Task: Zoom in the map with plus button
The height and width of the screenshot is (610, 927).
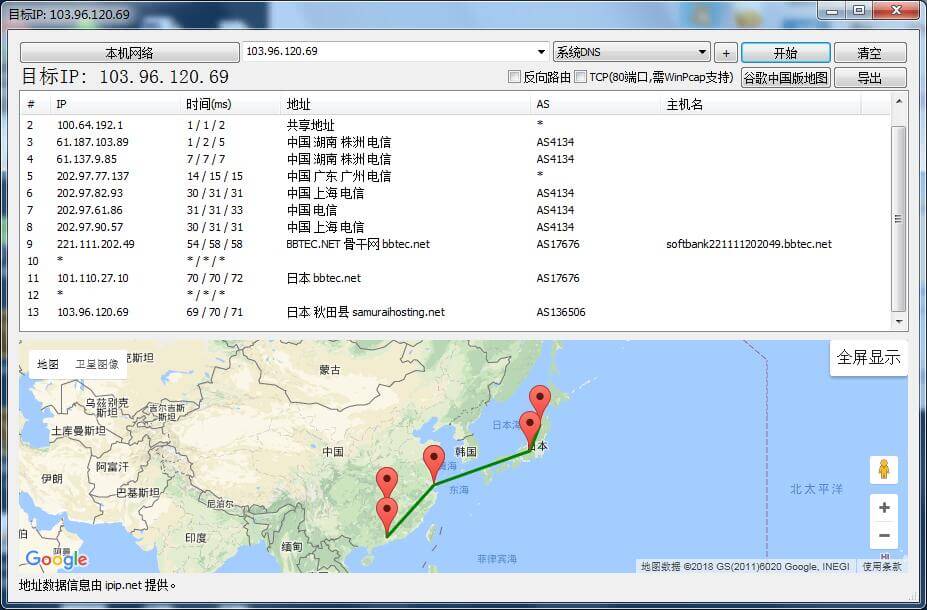Action: coord(883,508)
